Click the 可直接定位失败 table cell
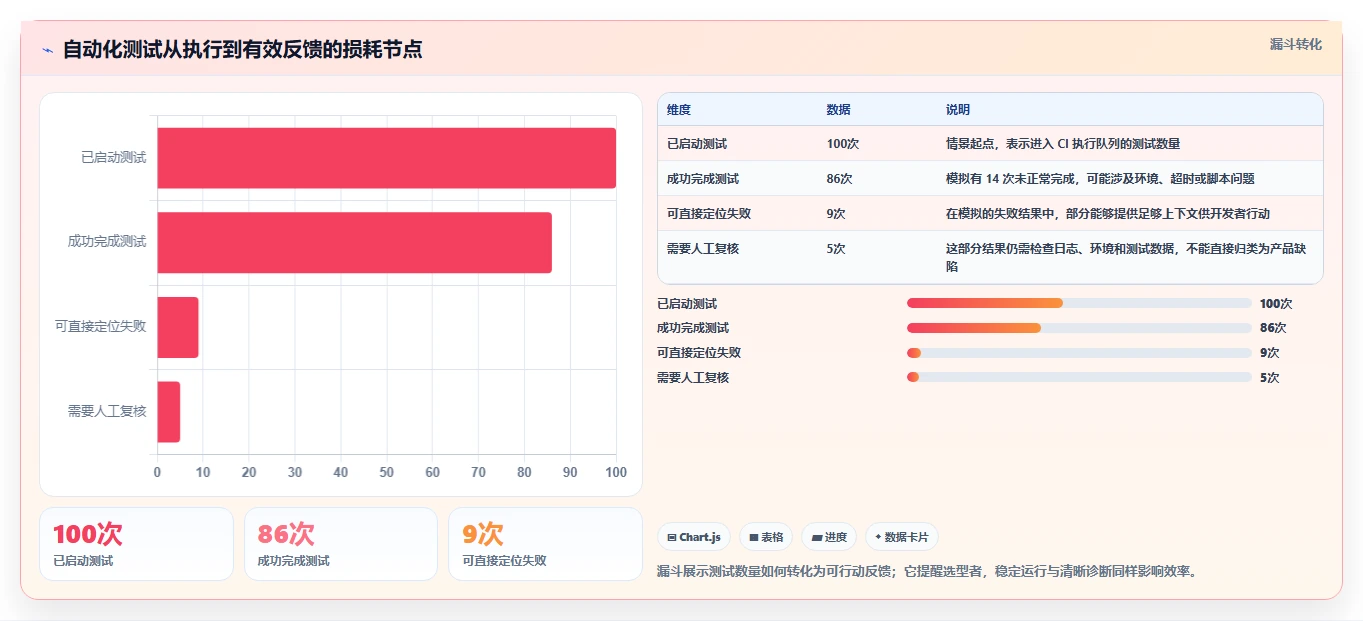 click(709, 213)
